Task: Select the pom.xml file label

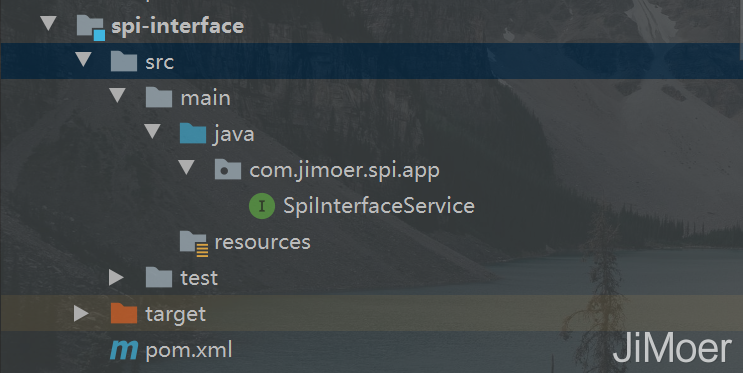Action: pos(189,351)
